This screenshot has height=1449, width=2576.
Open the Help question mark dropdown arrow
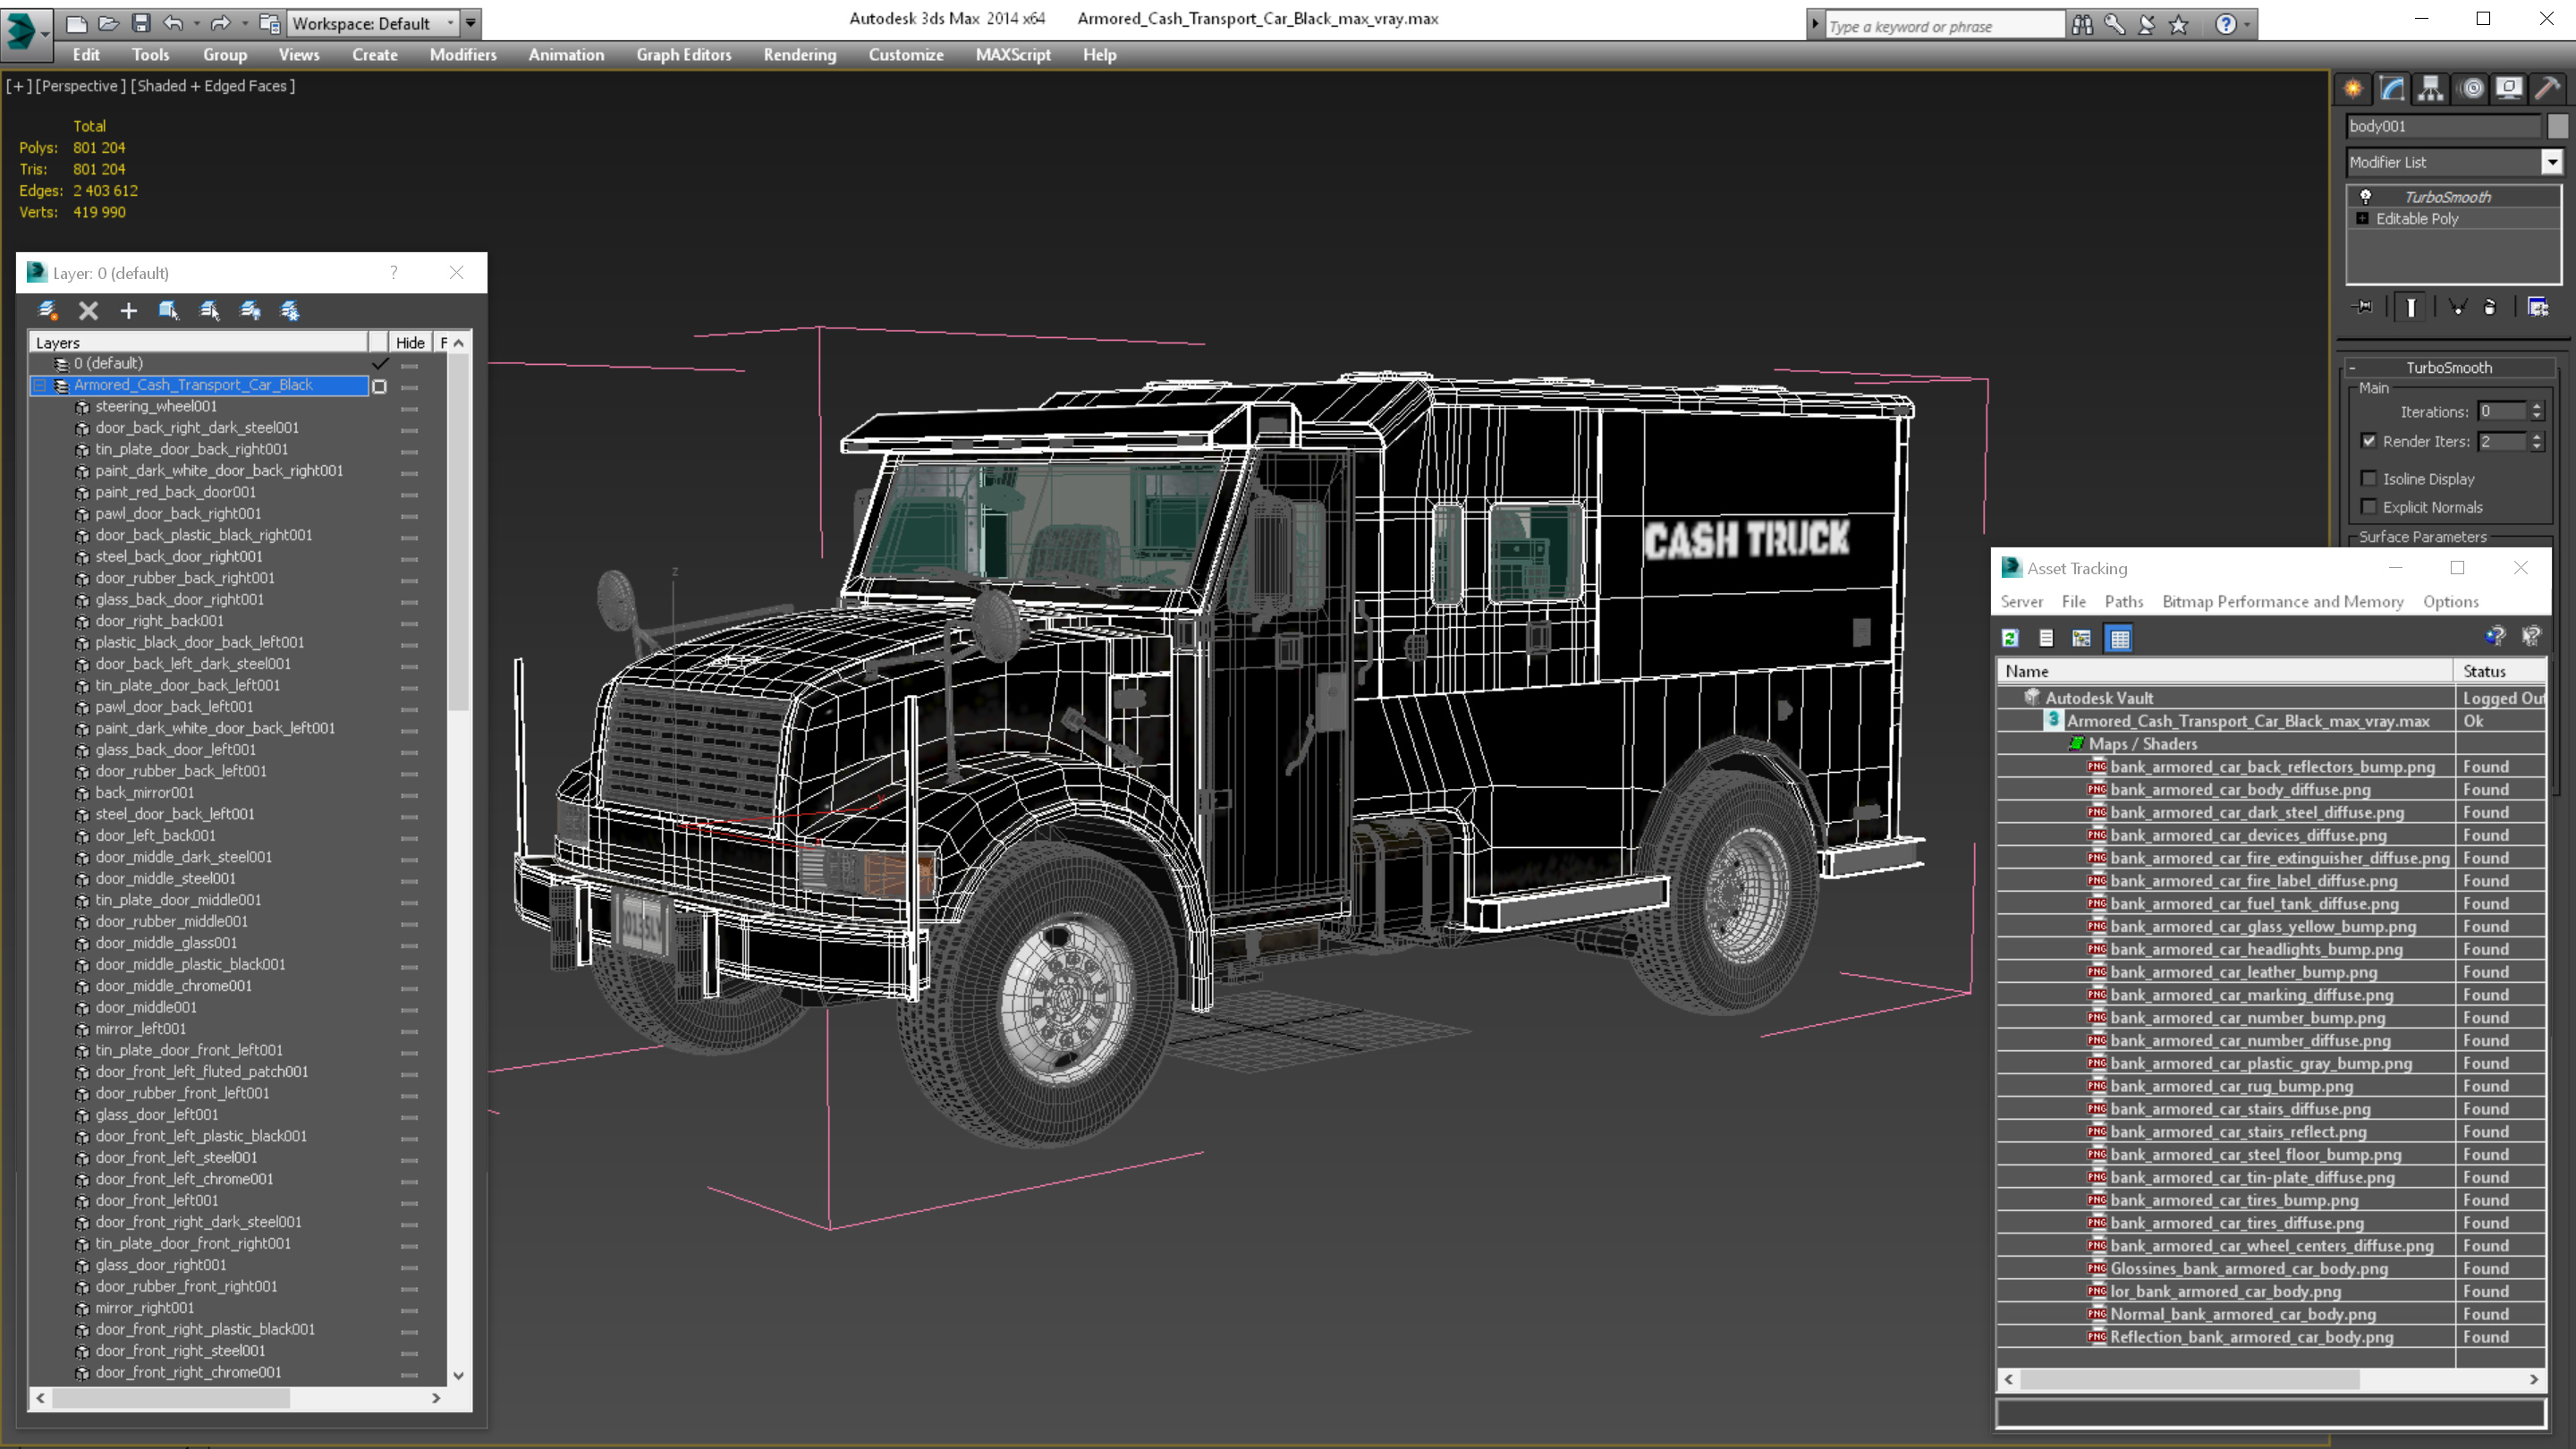pyautogui.click(x=2248, y=24)
